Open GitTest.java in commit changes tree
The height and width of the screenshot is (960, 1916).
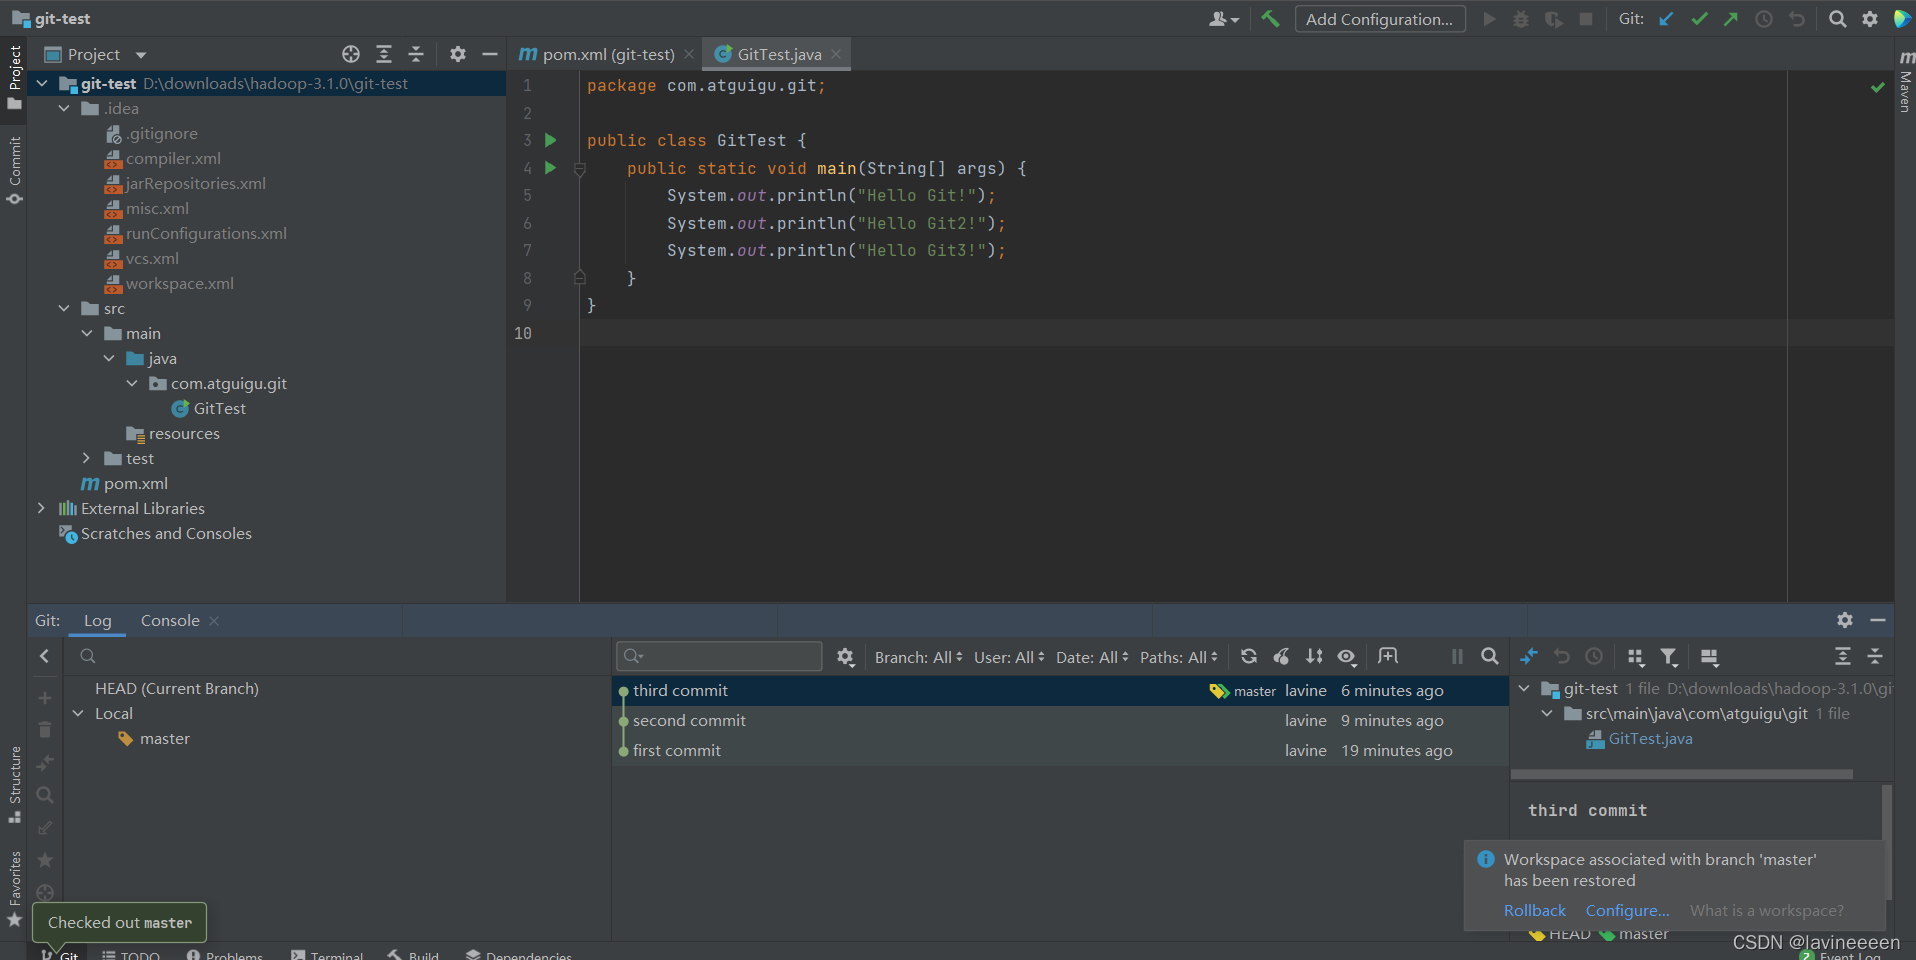tap(1650, 738)
